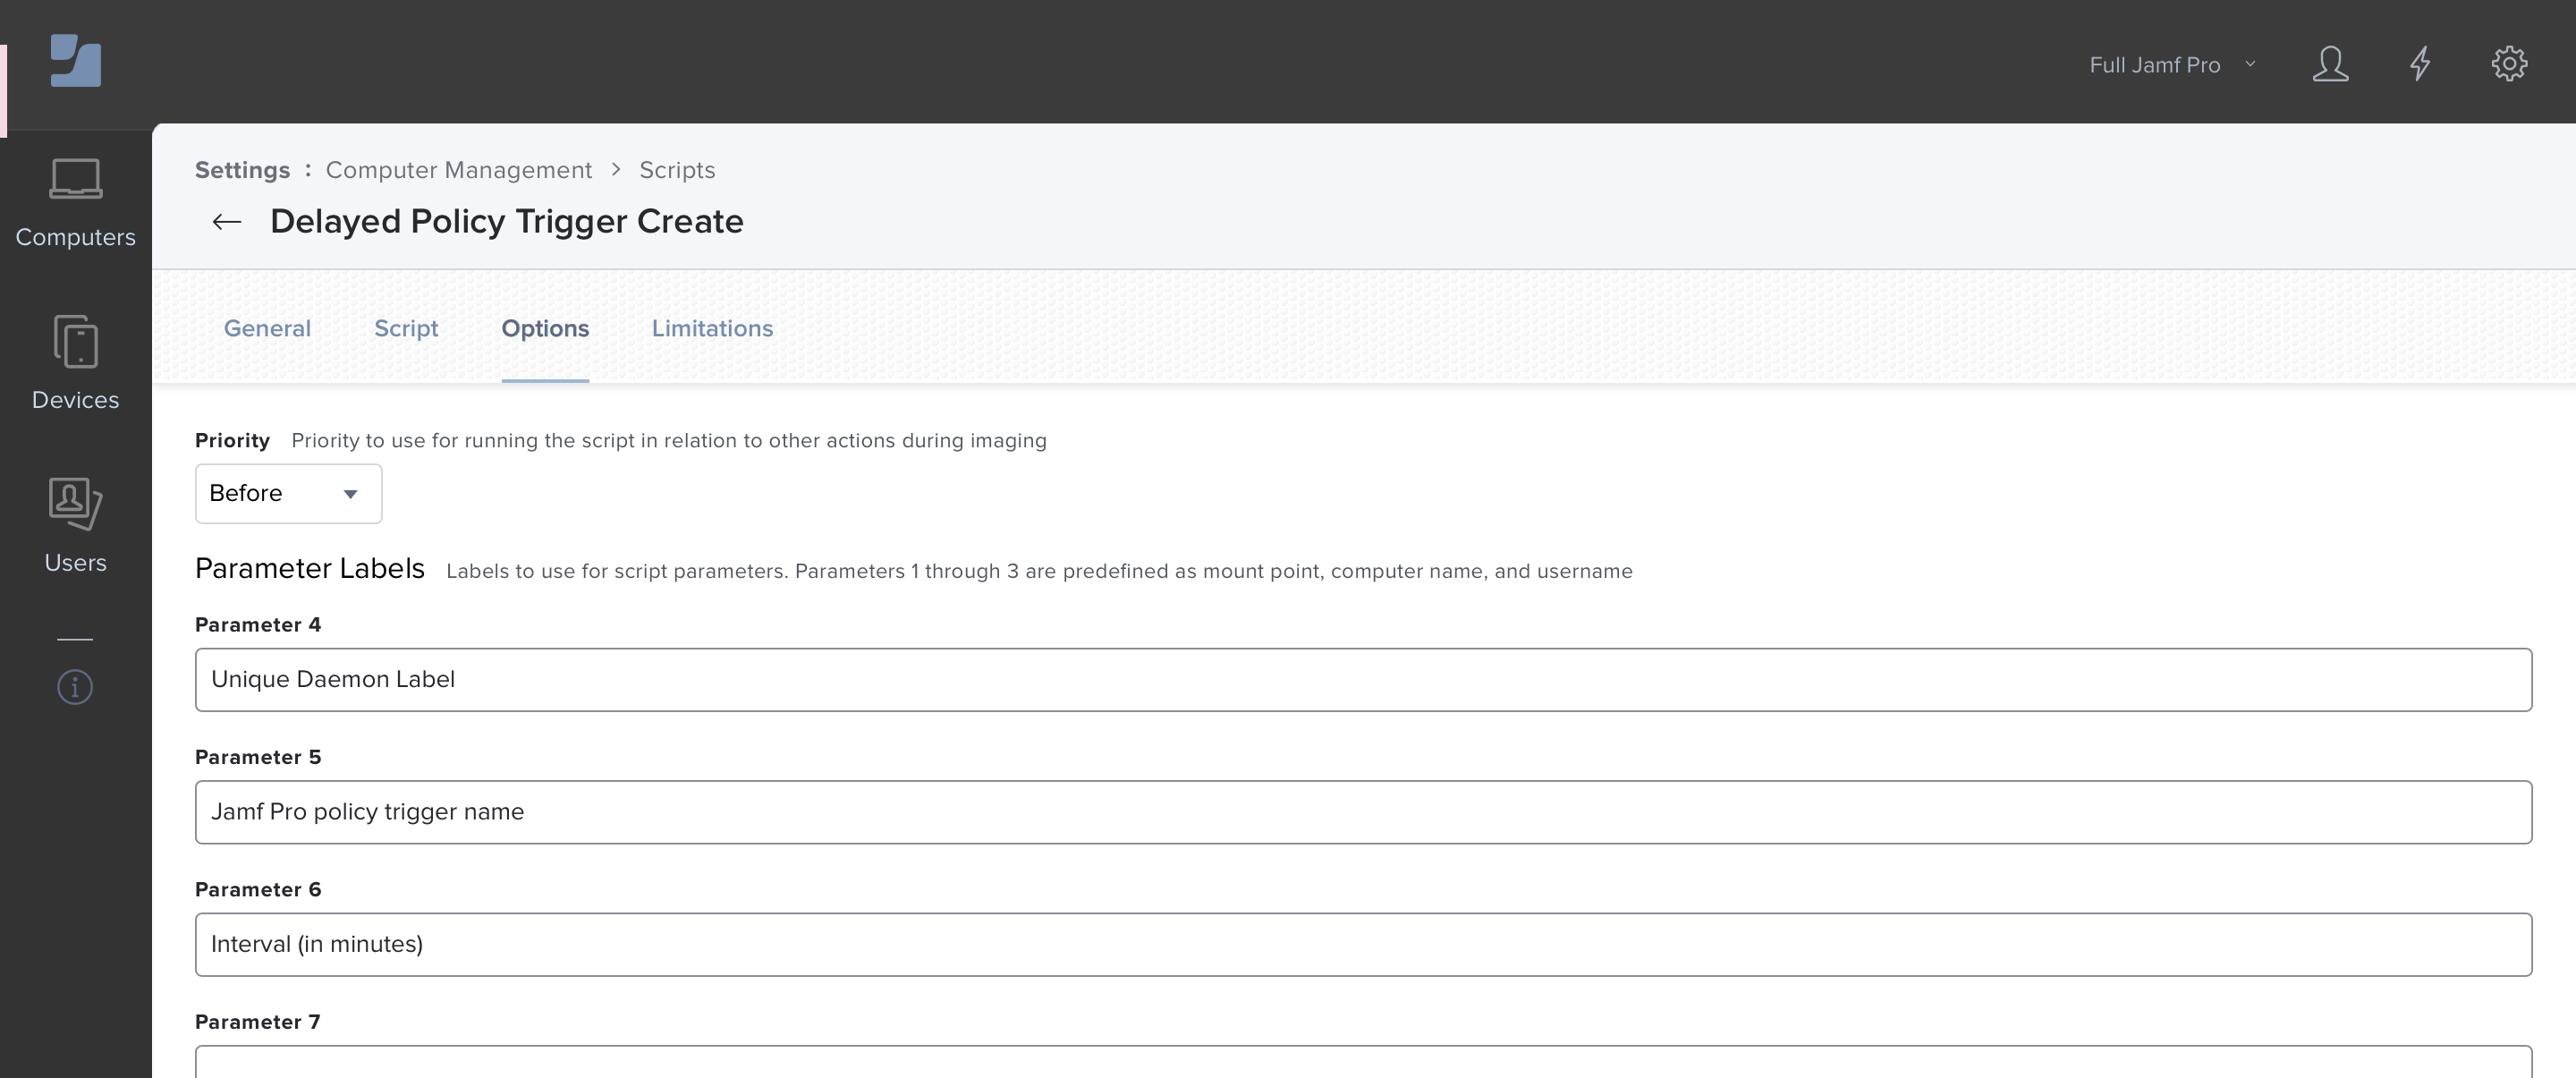Click the info circle icon
This screenshot has width=2576, height=1078.
pos(74,685)
